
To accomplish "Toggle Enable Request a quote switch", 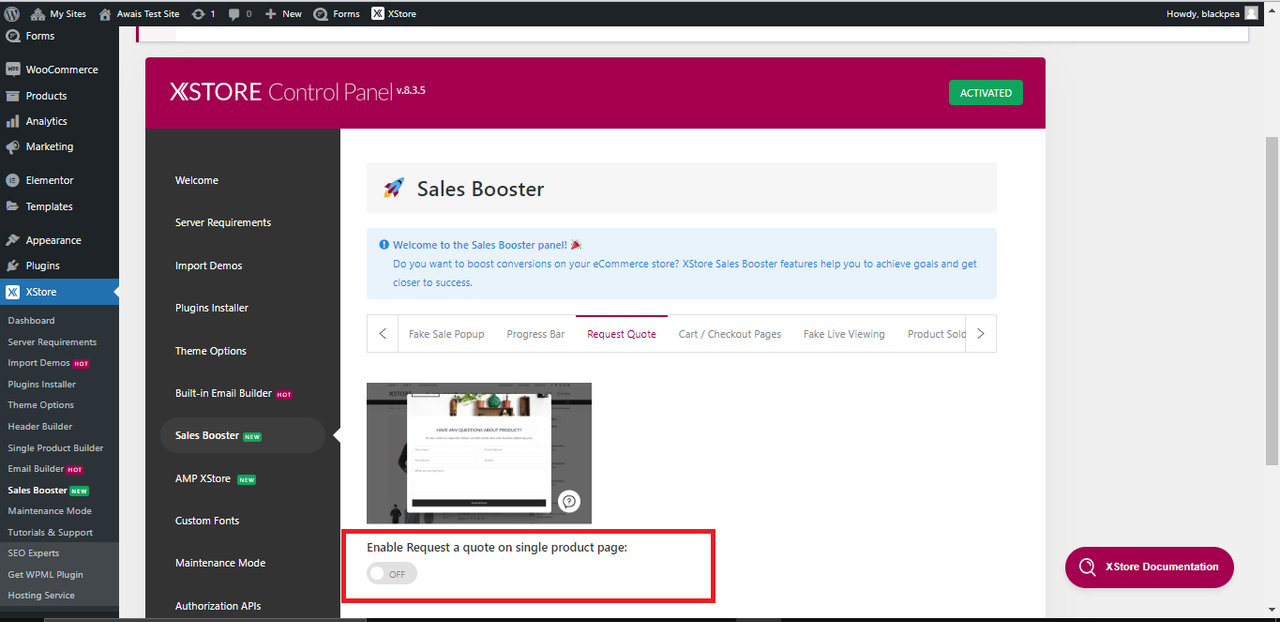I will [x=392, y=574].
